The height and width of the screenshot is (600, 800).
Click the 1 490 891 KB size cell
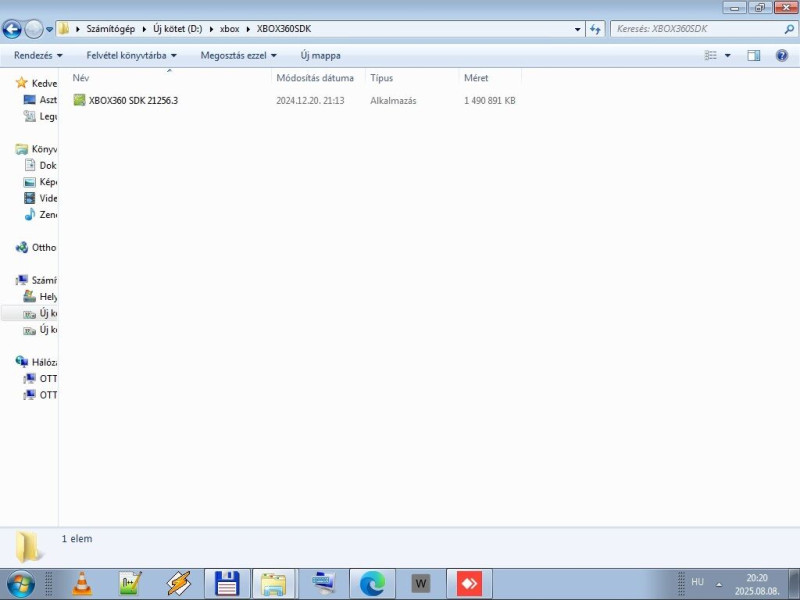(x=490, y=101)
